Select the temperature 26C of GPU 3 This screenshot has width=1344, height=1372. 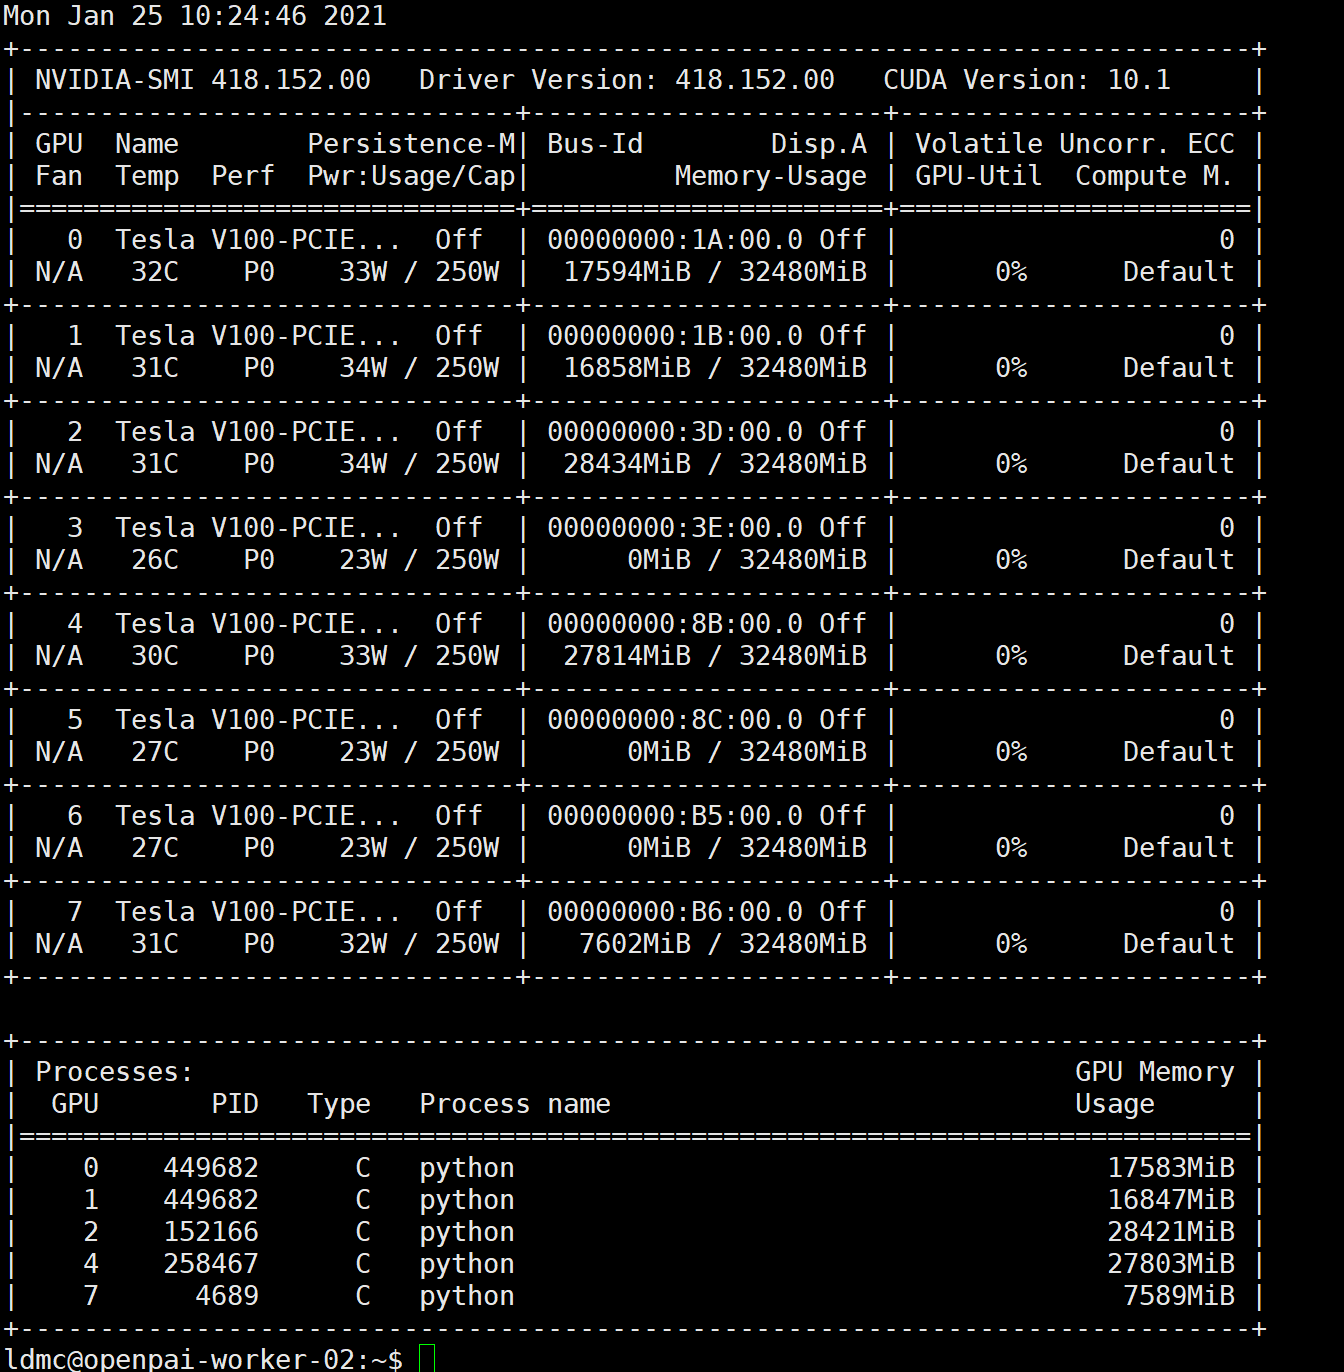tap(153, 559)
